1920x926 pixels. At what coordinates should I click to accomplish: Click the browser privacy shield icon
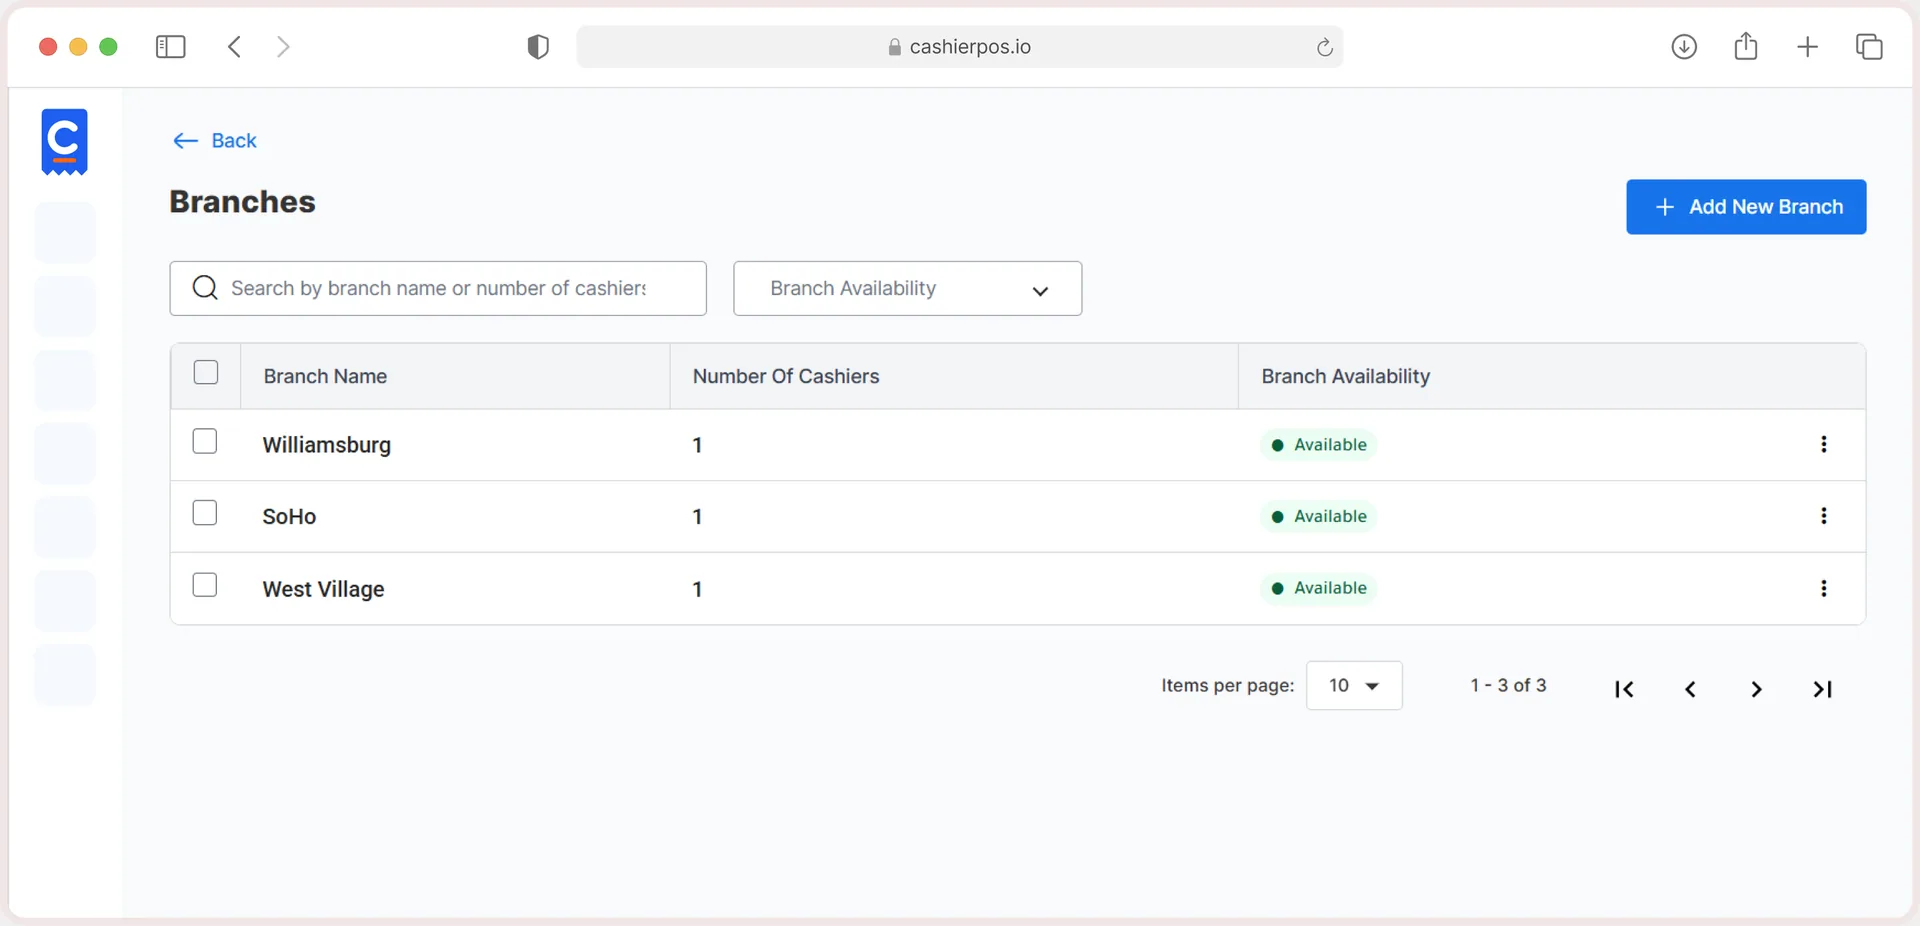click(538, 47)
